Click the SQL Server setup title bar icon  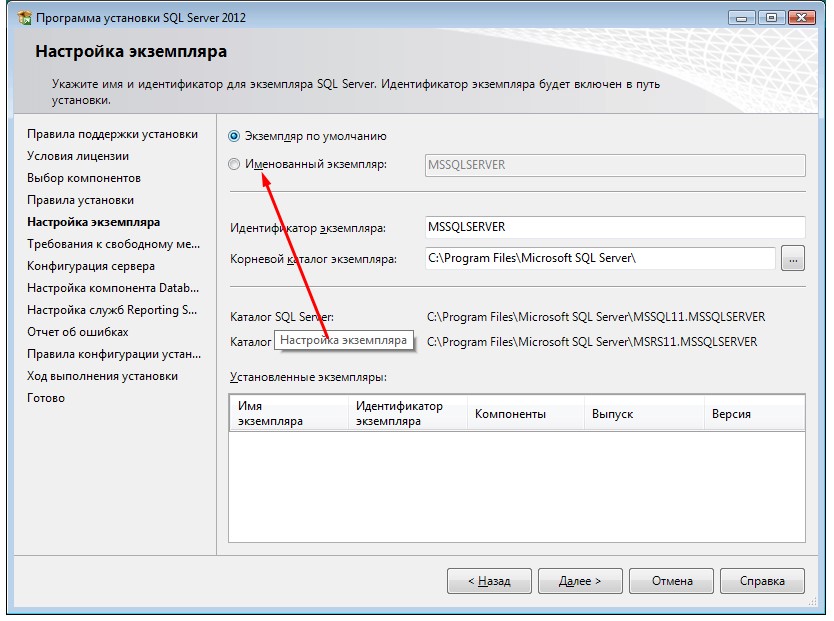[24, 18]
